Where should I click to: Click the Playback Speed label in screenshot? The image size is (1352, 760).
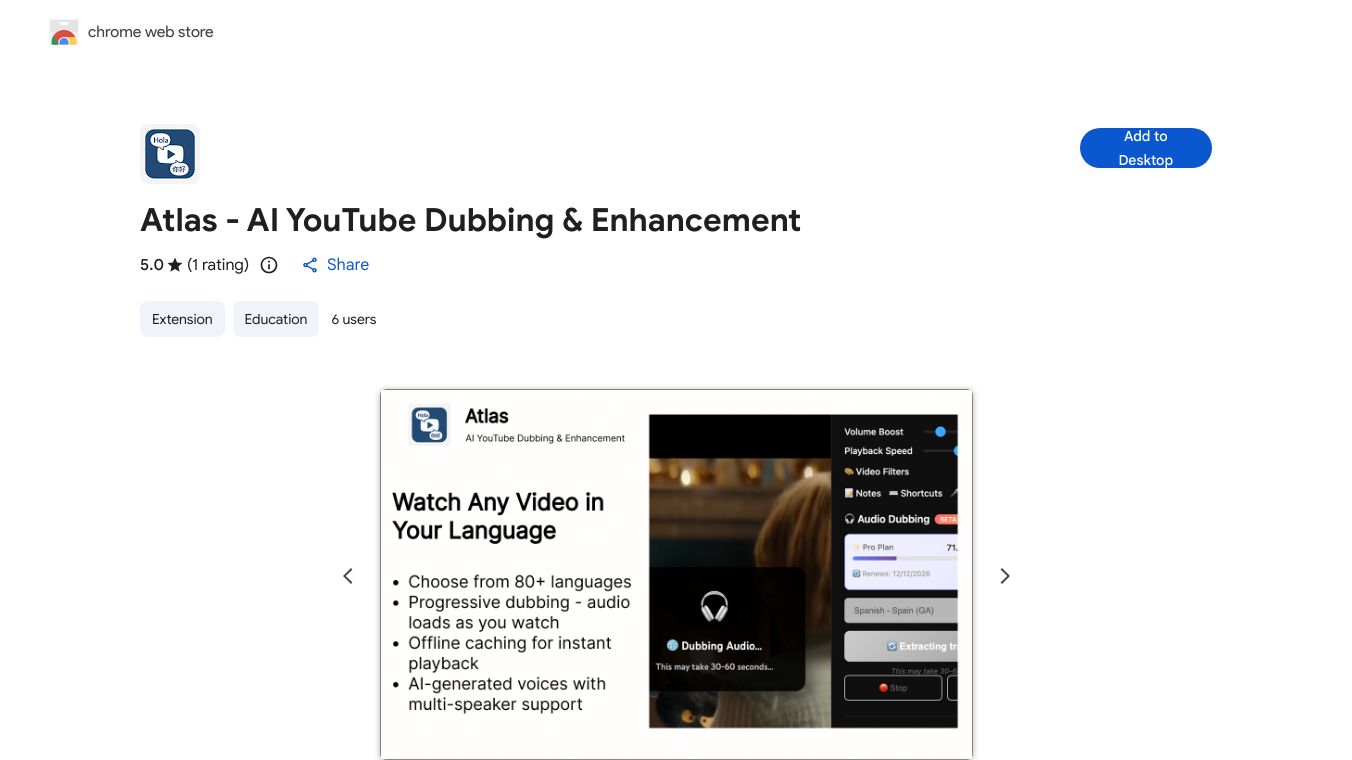[878, 451]
